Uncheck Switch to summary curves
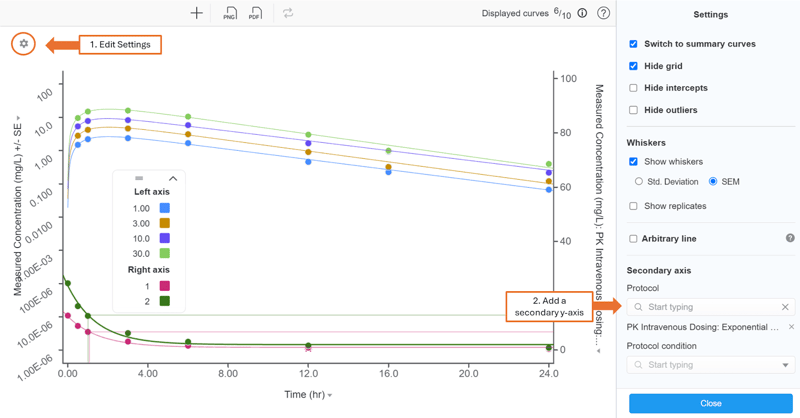The height and width of the screenshot is (418, 800). point(633,44)
